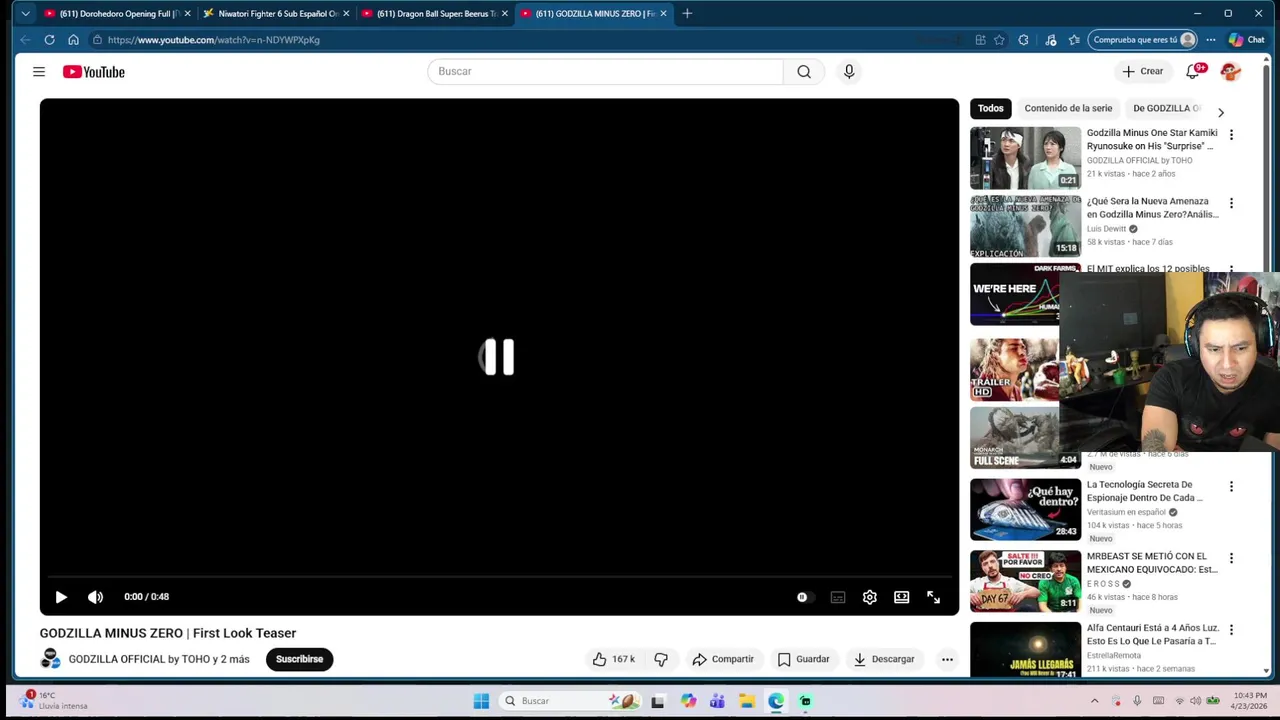Save the video with Guardar

click(804, 659)
